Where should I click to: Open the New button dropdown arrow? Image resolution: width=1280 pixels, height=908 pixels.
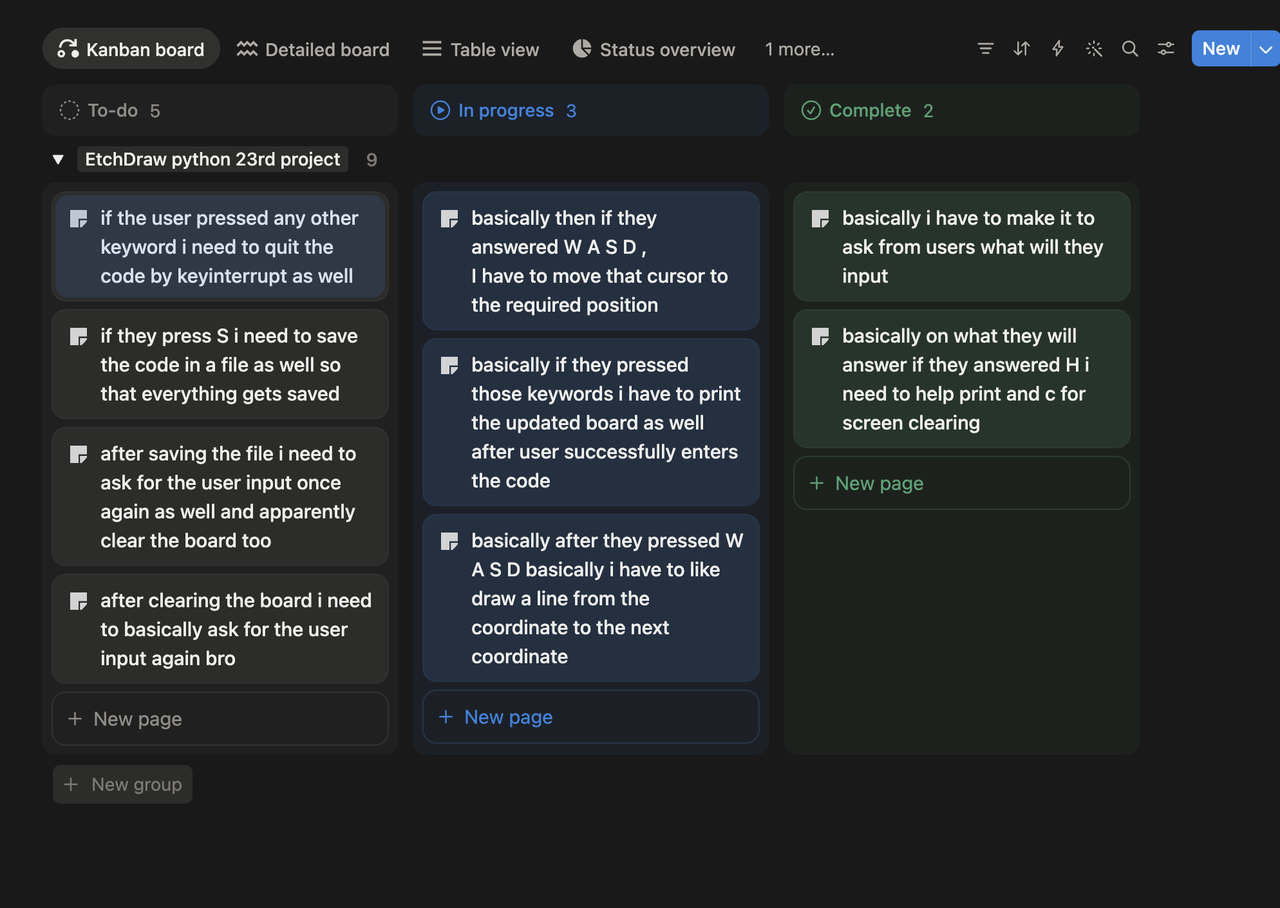[x=1265, y=49]
